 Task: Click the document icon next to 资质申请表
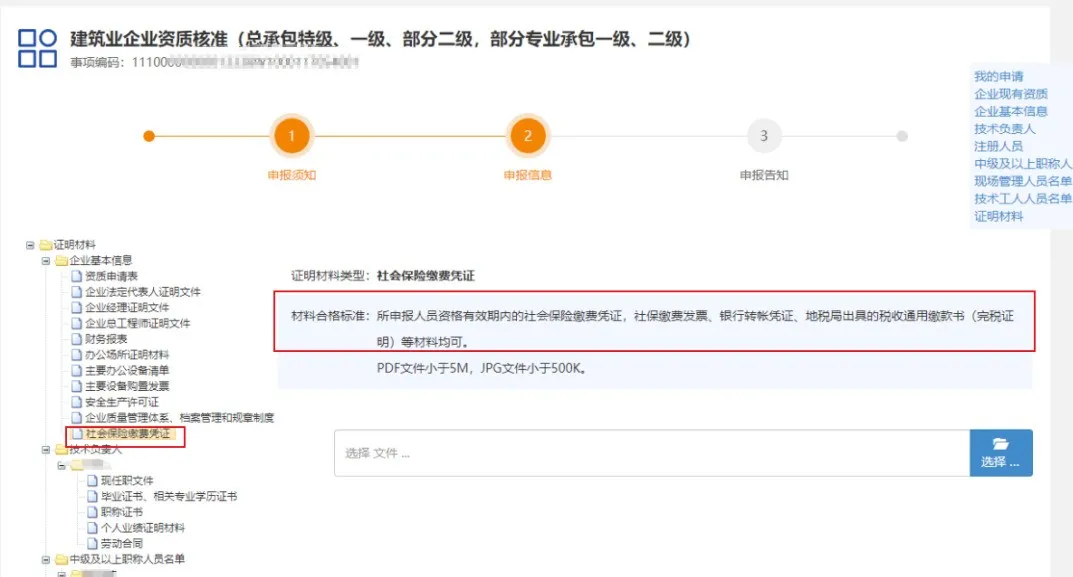[77, 276]
